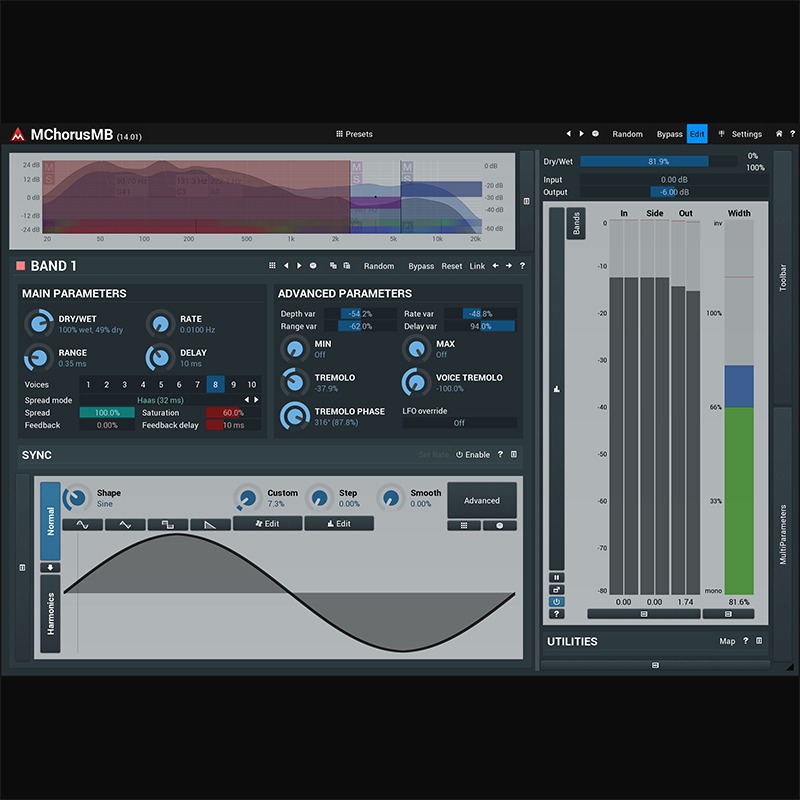800x800 pixels.
Task: Click Edit under the Custom knob
Action: pos(267,523)
